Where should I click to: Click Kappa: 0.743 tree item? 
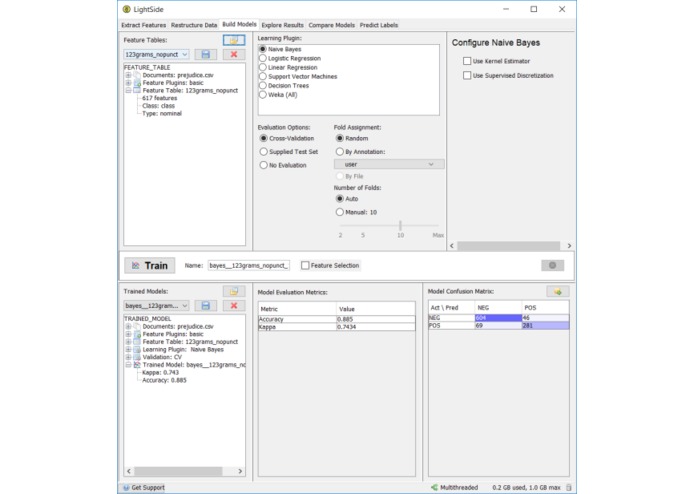(x=160, y=372)
